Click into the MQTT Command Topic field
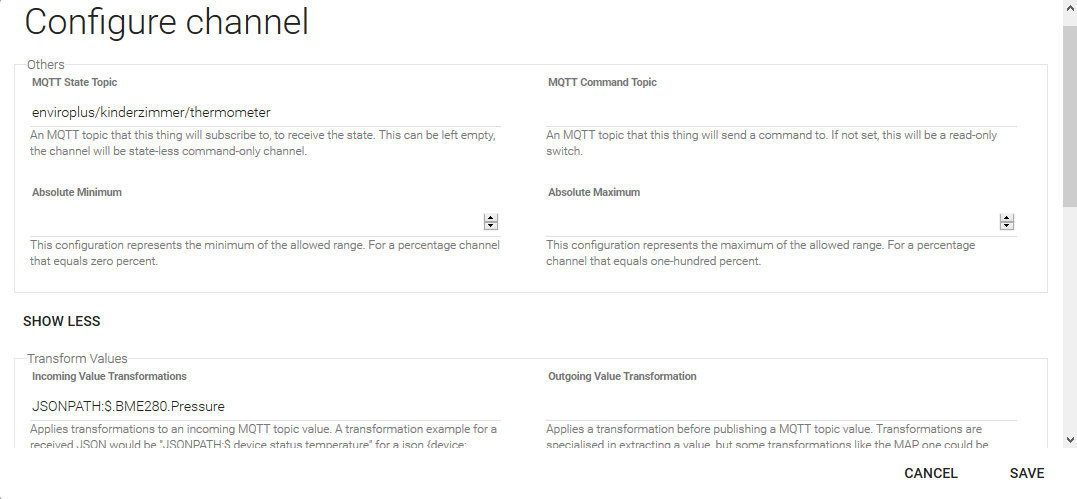Image resolution: width=1077 pixels, height=499 pixels. tap(780, 112)
